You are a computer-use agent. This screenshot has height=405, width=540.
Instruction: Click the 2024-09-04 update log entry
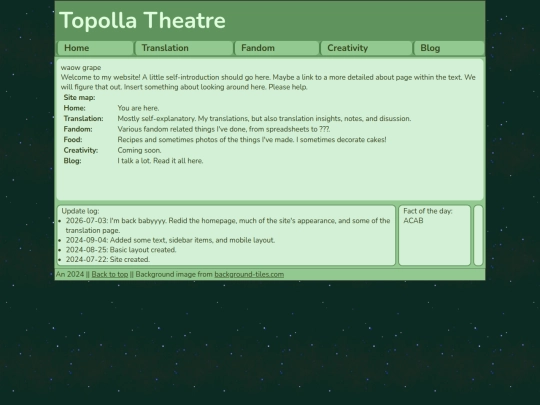pos(170,240)
